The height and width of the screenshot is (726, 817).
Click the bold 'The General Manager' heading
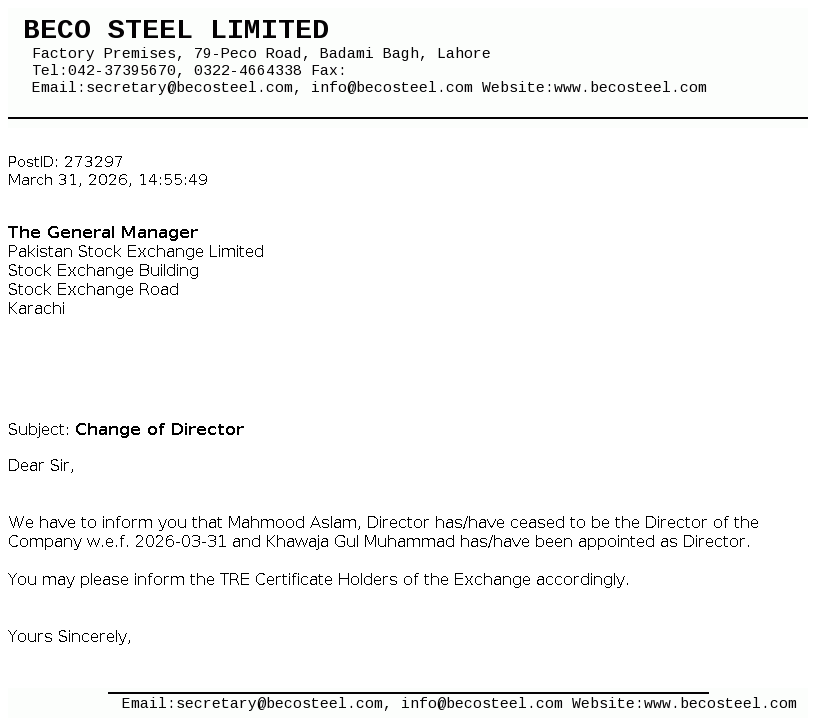[103, 233]
